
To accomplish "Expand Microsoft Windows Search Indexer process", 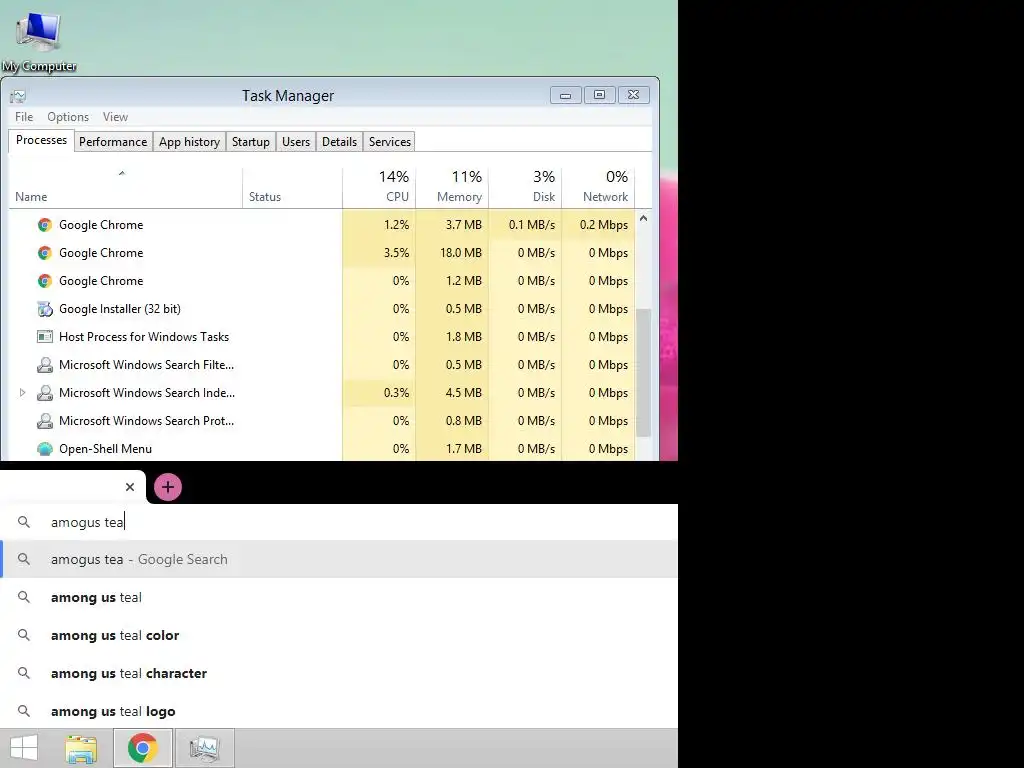I will tap(22, 393).
